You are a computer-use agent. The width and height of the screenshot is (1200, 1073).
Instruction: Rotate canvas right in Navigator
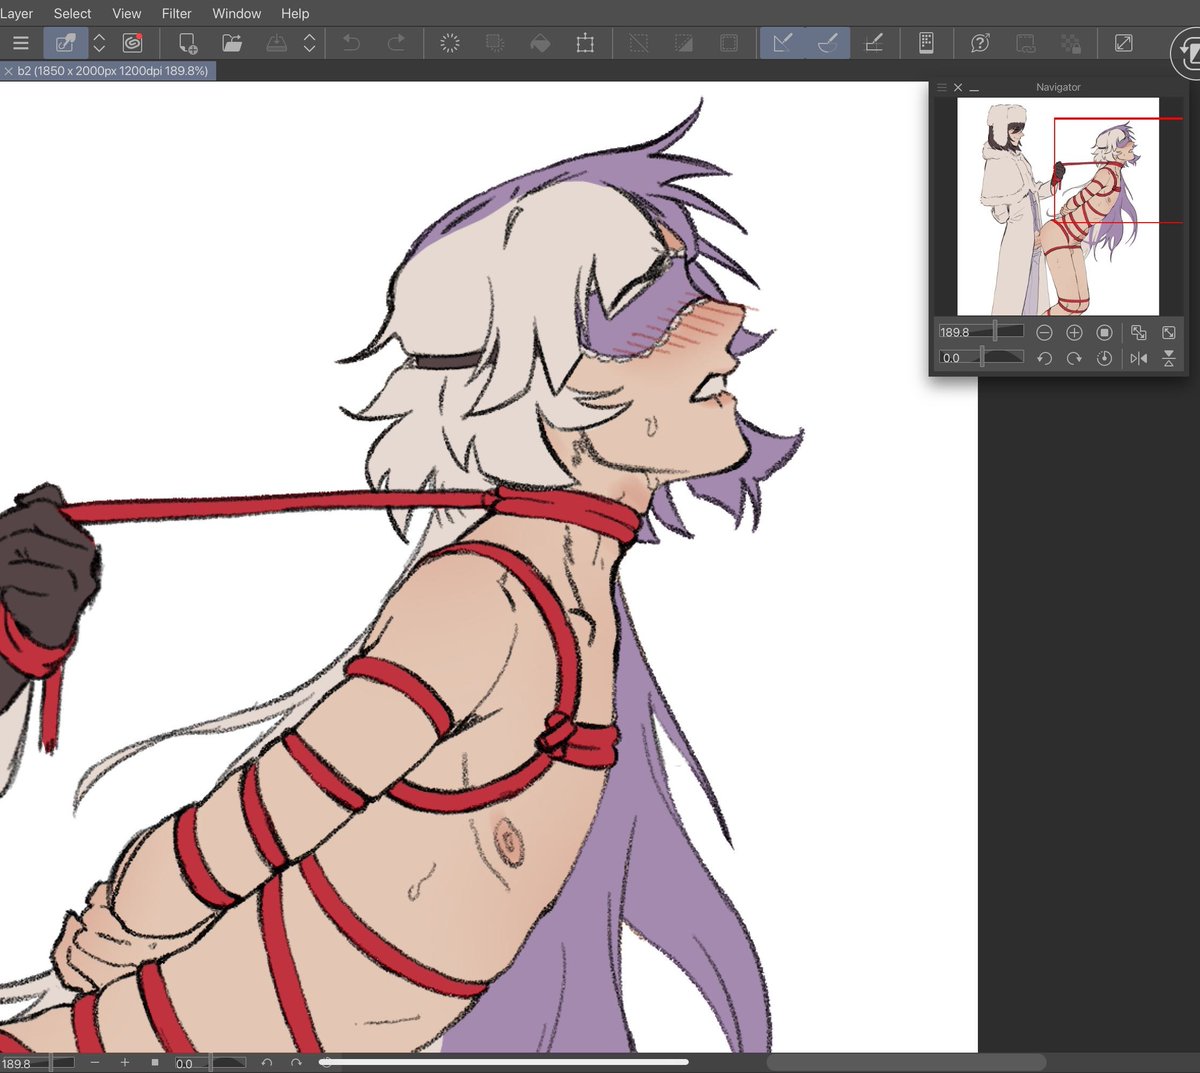pyautogui.click(x=1074, y=358)
